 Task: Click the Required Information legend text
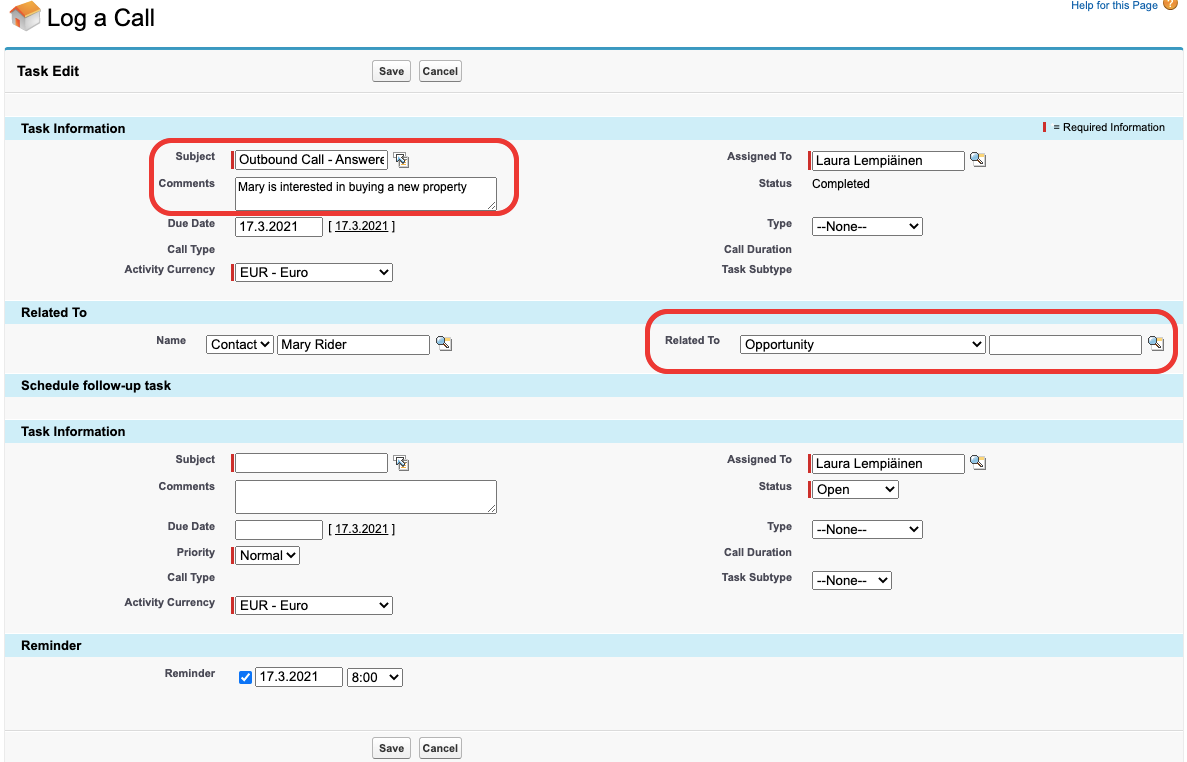(1109, 127)
